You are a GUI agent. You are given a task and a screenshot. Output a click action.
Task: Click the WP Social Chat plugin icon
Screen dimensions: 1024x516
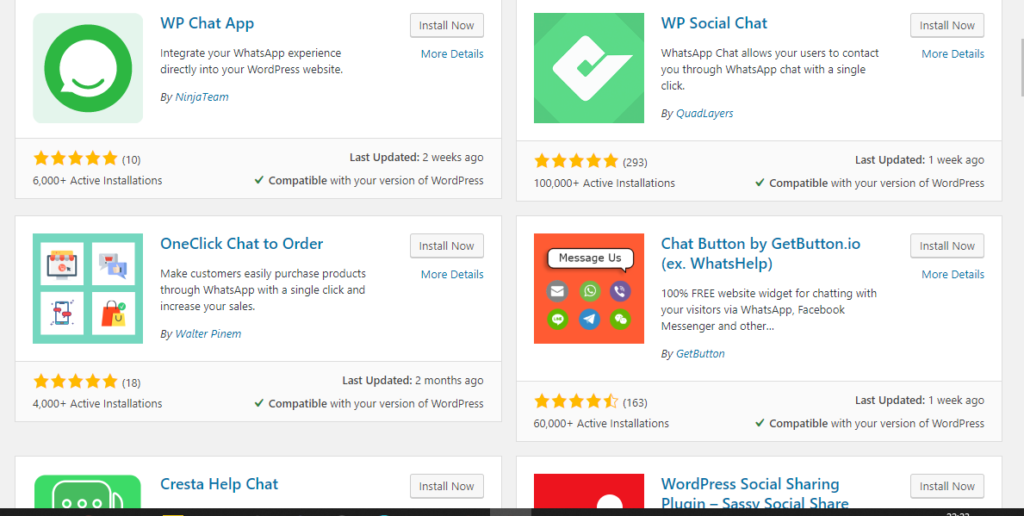[588, 68]
